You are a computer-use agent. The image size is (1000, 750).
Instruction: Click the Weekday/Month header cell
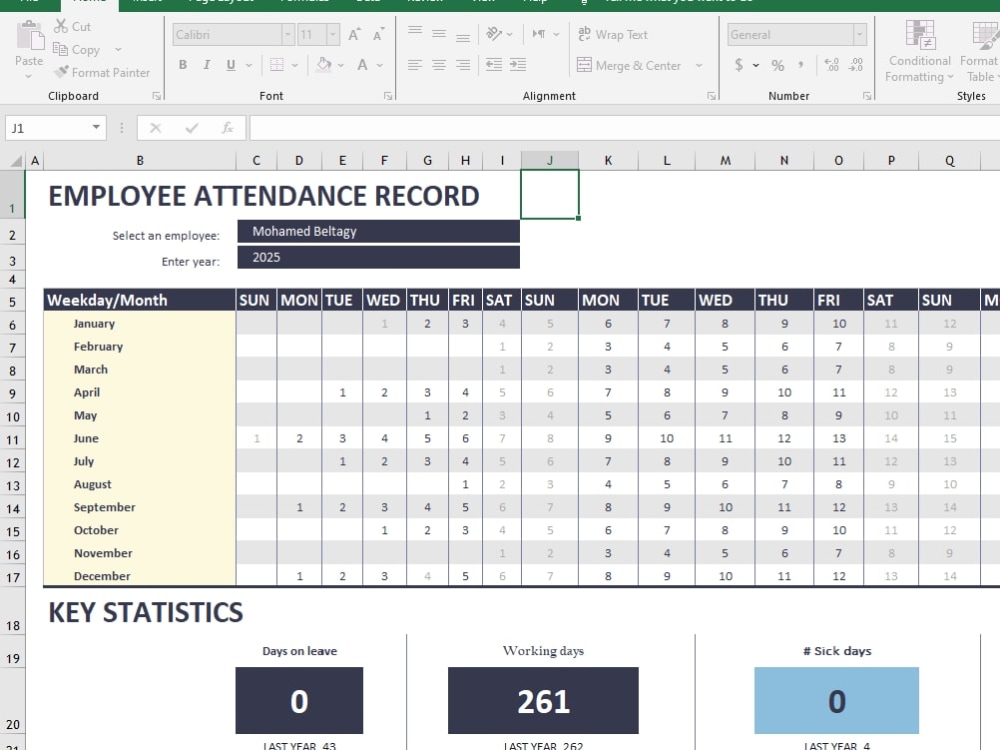(x=139, y=300)
